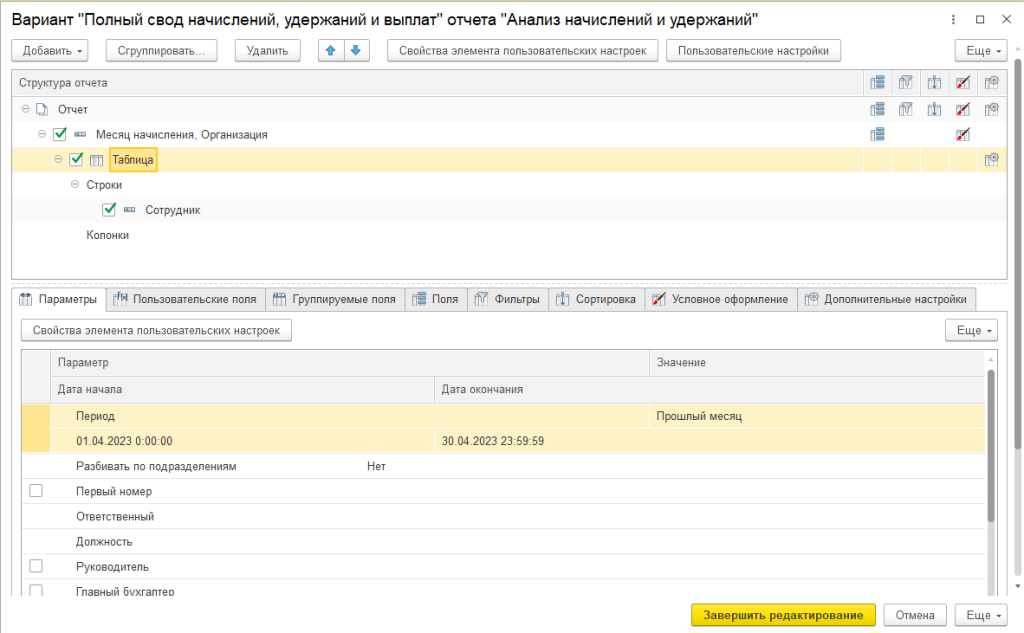Viewport: 1024px width, 633px height.
Task: Click the filter icon in Отчет row
Action: tap(906, 109)
